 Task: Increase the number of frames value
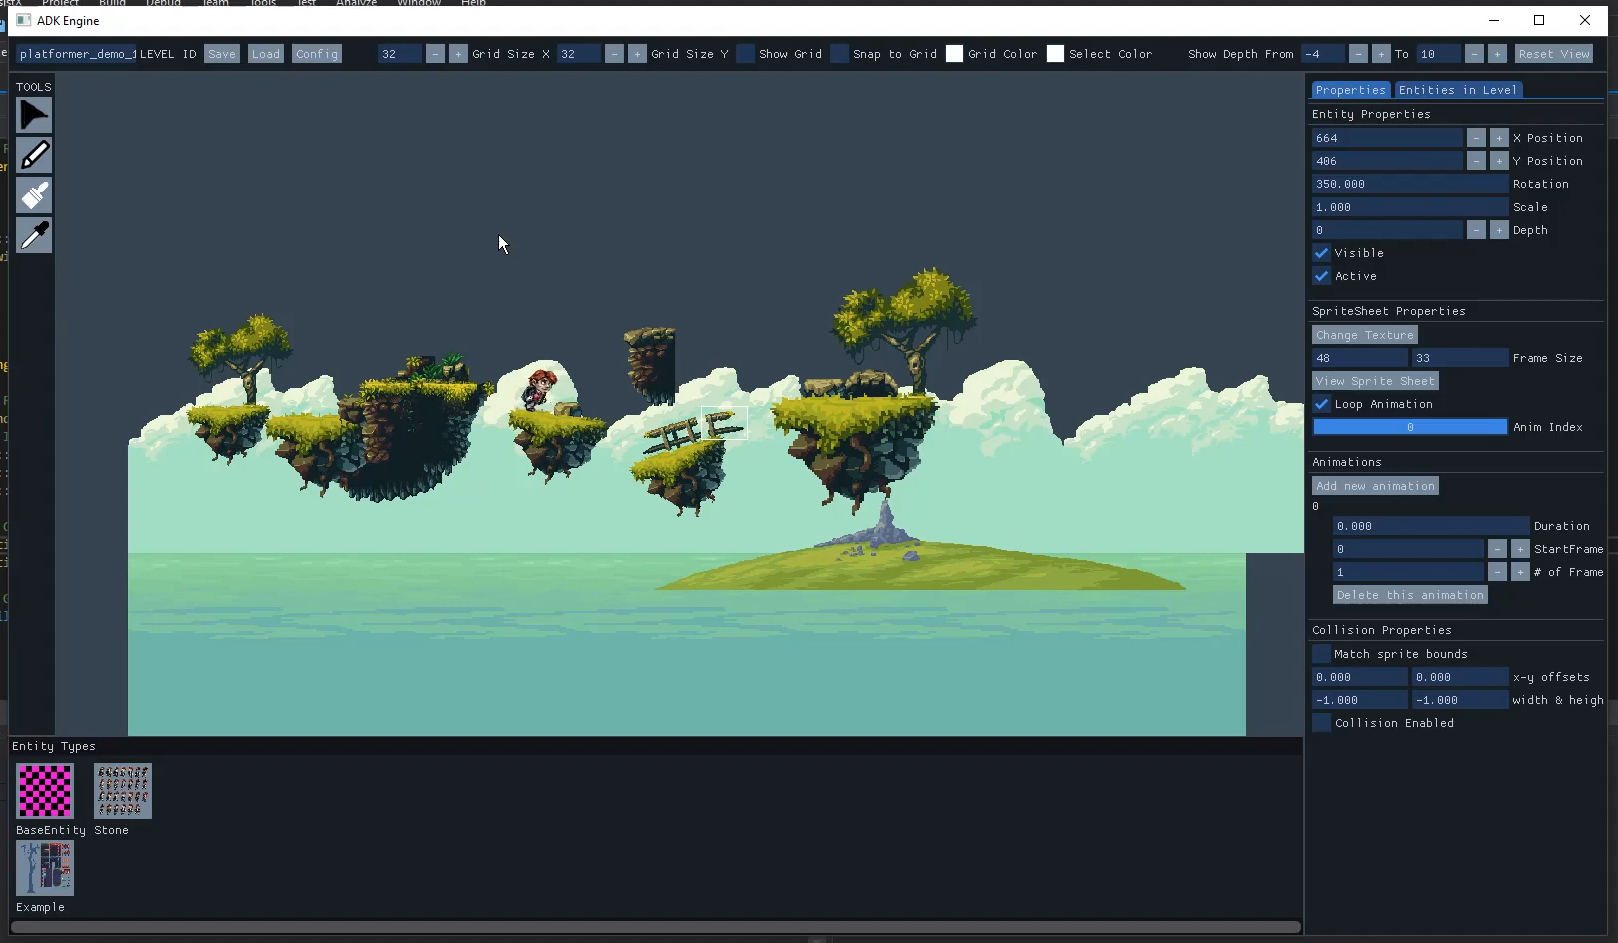pos(1520,572)
